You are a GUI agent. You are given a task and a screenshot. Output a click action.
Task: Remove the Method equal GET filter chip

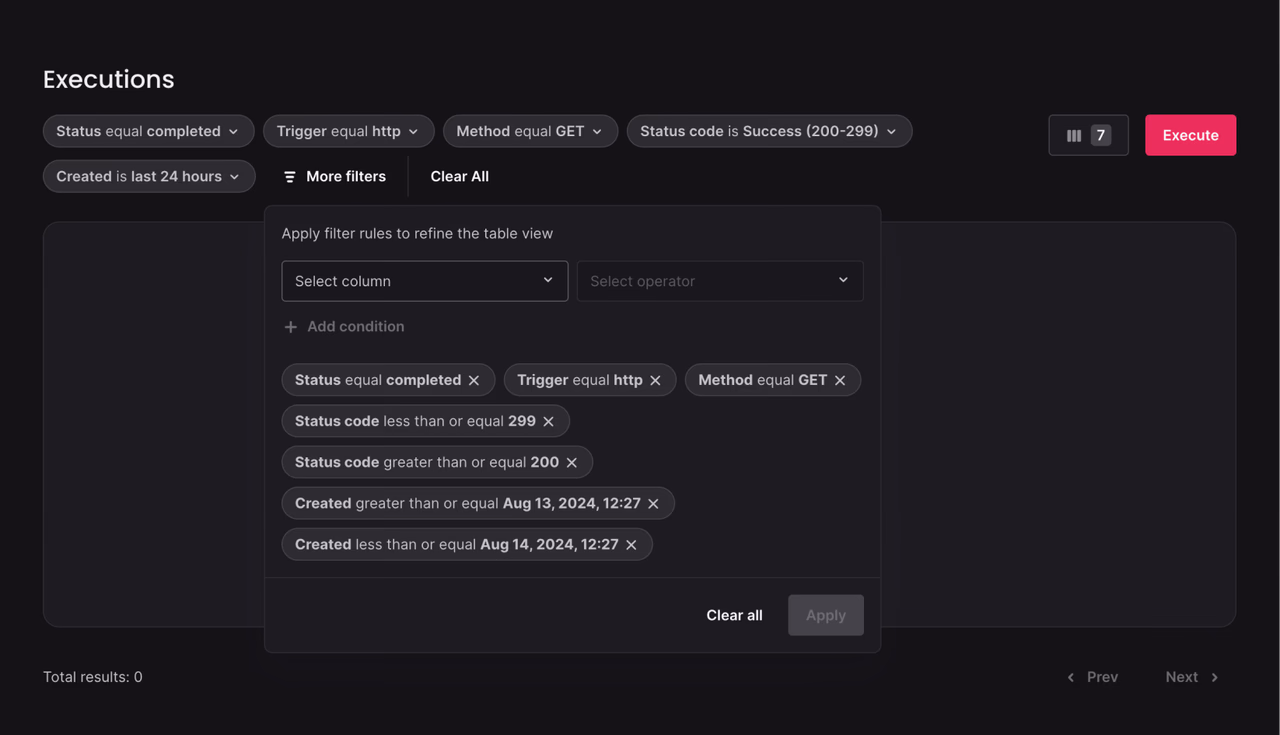coord(840,380)
